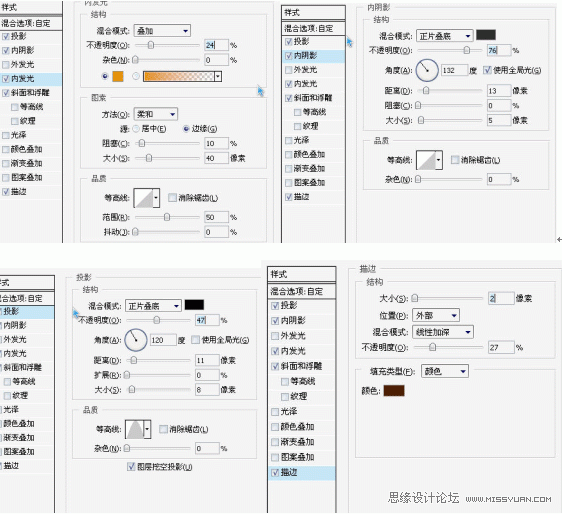Toggle 内发光 checkbox in the Stroke dialog's style list
562x514 pixels.
click(x=275, y=351)
